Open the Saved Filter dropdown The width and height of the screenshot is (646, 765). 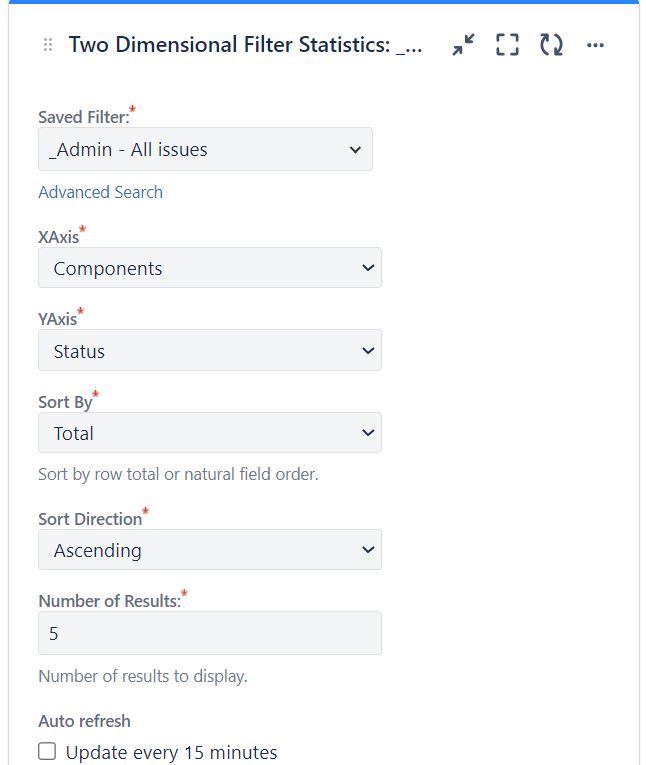205,149
